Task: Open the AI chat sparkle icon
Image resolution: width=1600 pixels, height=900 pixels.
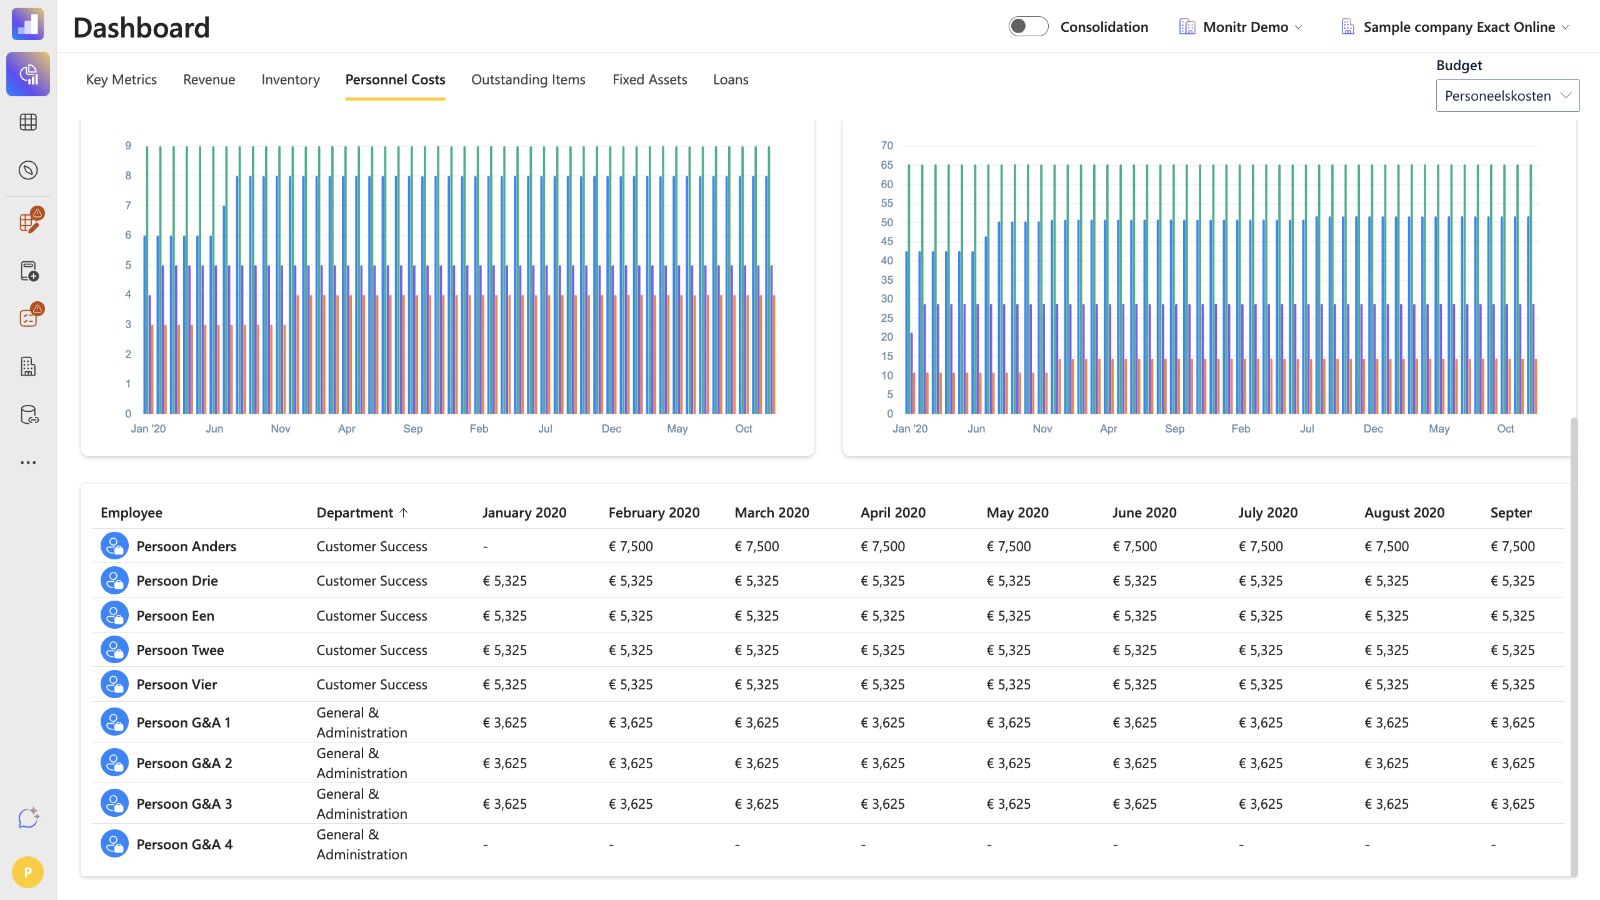Action: coord(28,818)
